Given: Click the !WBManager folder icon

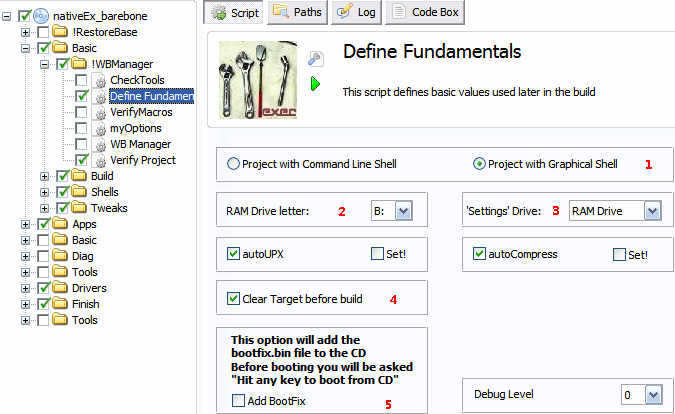Looking at the screenshot, I should (x=79, y=64).
